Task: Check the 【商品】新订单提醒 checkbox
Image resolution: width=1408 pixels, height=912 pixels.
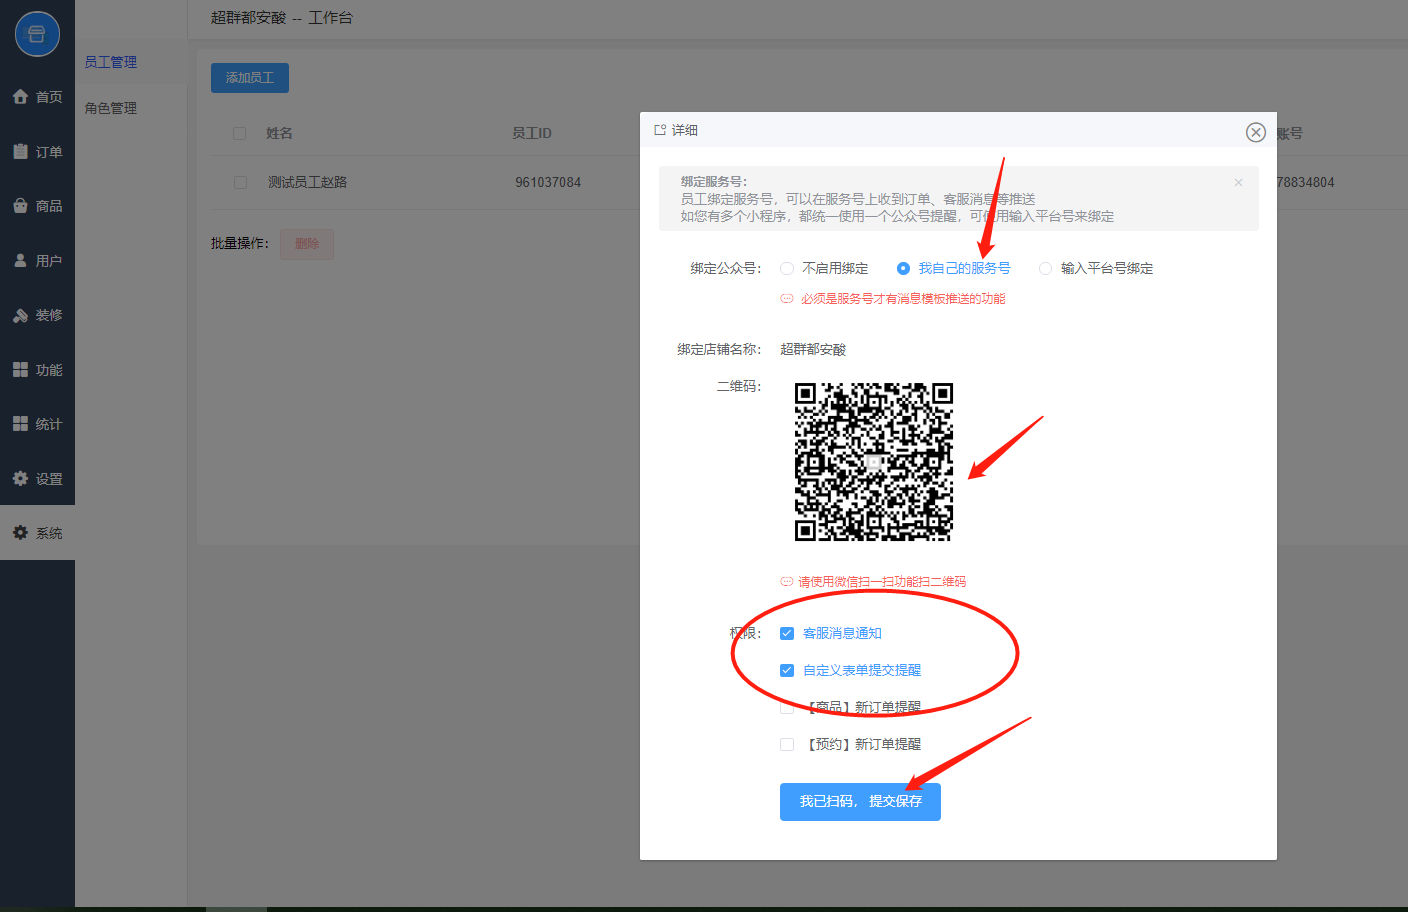Action: (787, 707)
